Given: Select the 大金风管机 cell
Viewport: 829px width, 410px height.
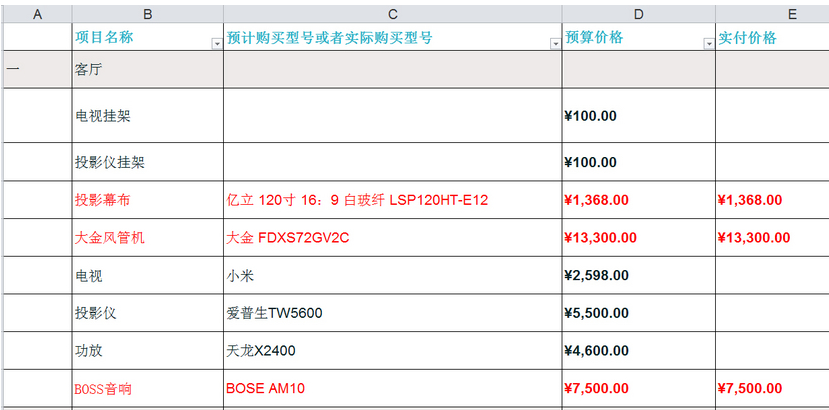Looking at the screenshot, I should coord(148,238).
